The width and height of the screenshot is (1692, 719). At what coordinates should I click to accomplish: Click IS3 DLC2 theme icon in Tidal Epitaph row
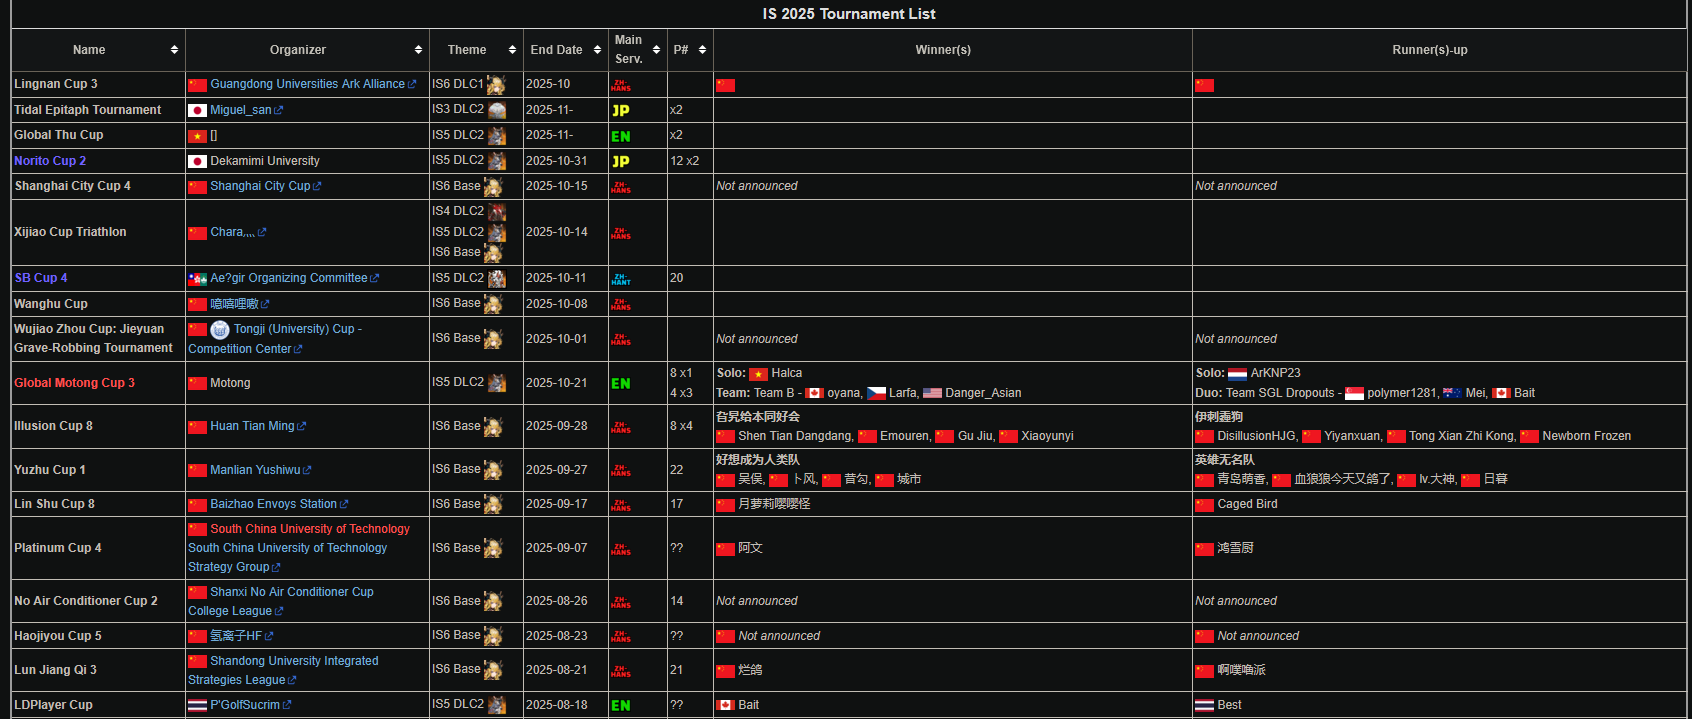click(x=497, y=110)
